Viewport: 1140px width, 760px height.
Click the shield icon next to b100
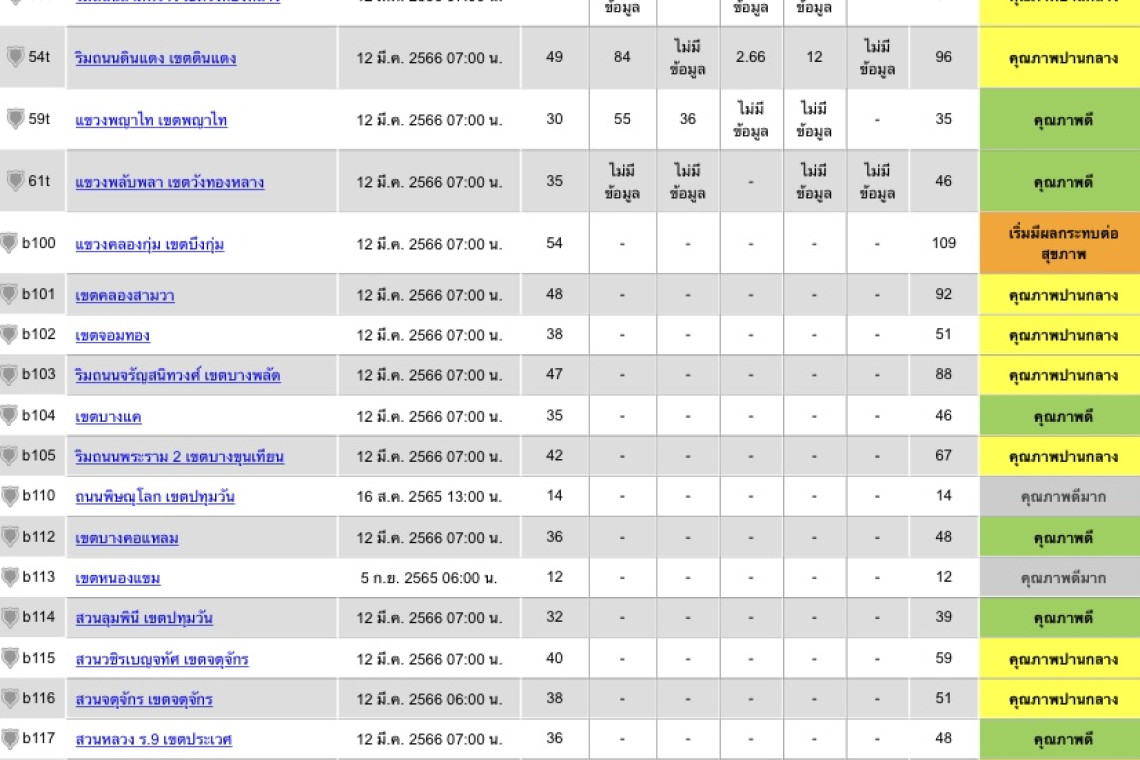tap(9, 243)
